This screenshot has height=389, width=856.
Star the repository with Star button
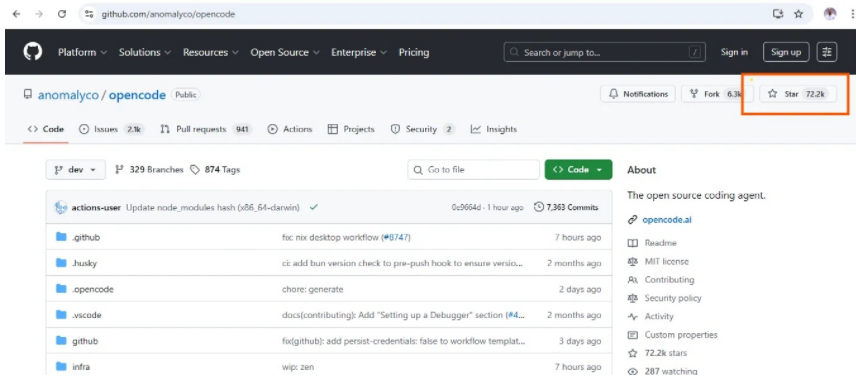pyautogui.click(x=798, y=94)
